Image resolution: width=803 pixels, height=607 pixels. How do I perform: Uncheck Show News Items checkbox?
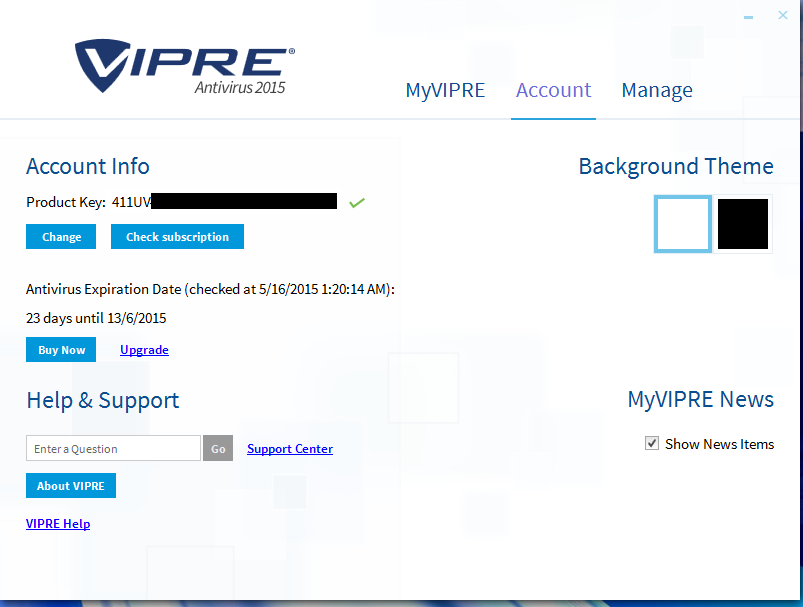(651, 443)
